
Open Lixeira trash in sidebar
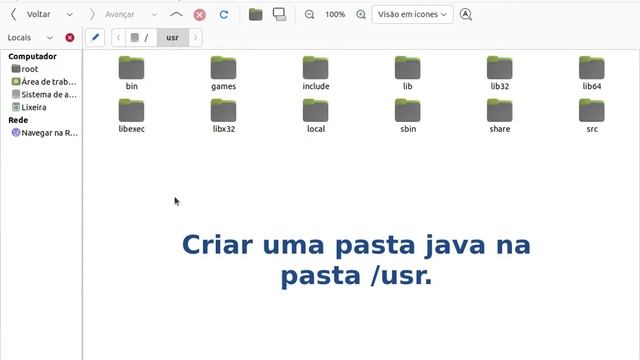29,107
